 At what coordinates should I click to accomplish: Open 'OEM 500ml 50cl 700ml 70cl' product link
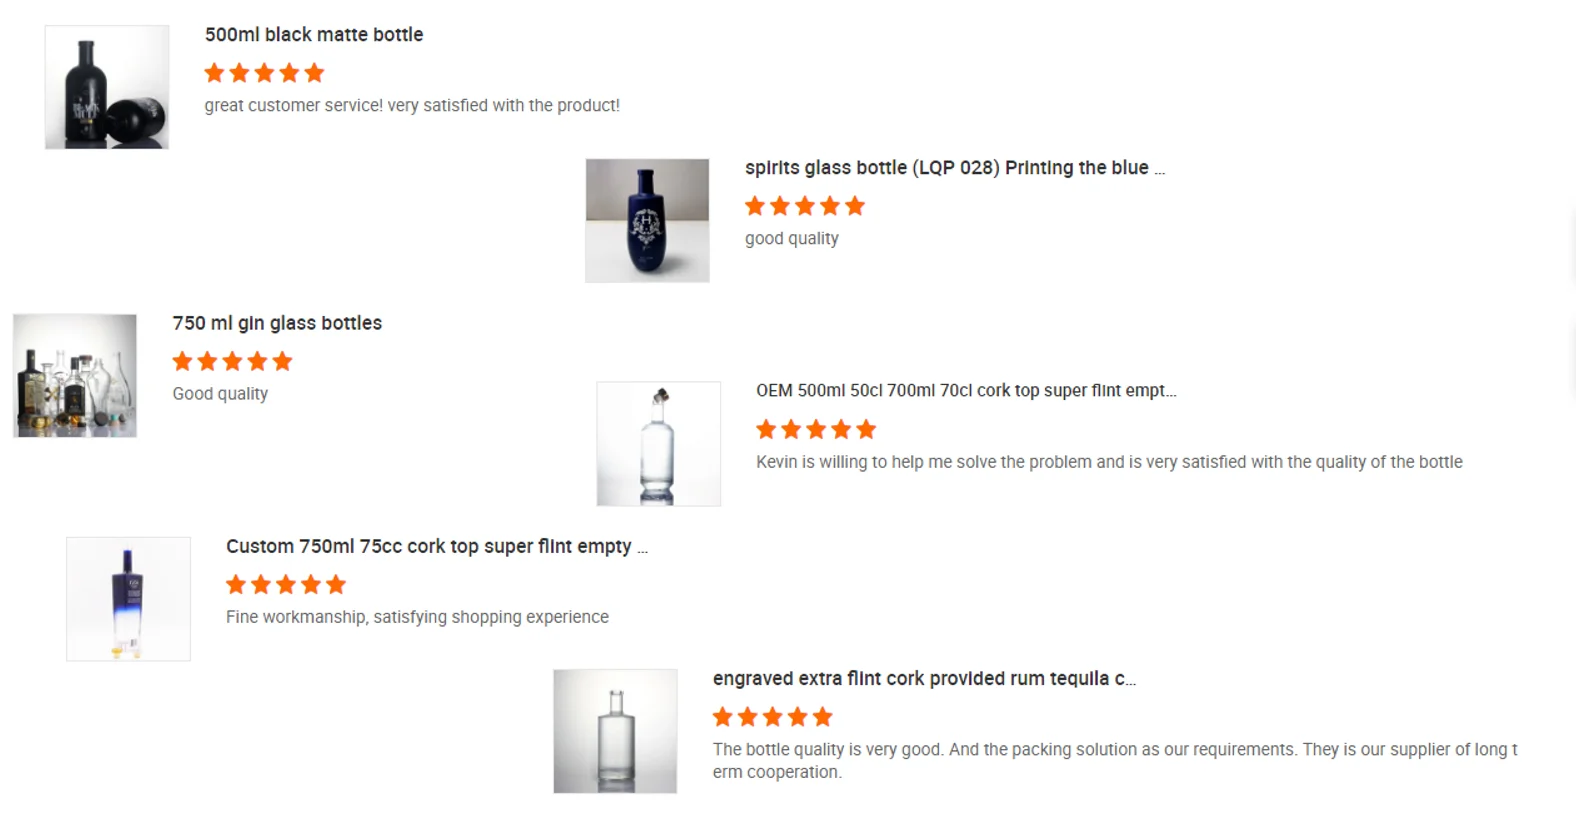point(965,391)
